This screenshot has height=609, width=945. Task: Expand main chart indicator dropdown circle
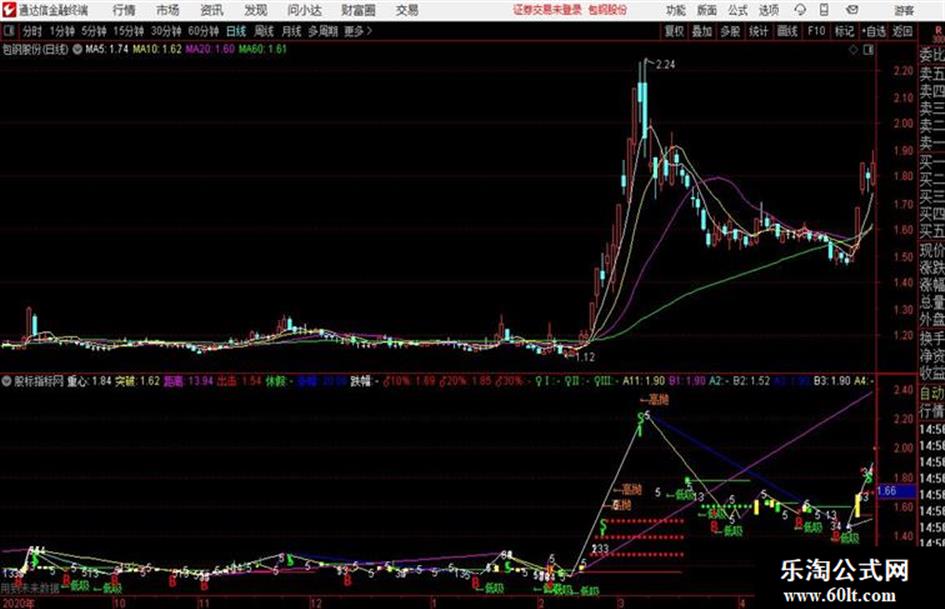point(77,49)
